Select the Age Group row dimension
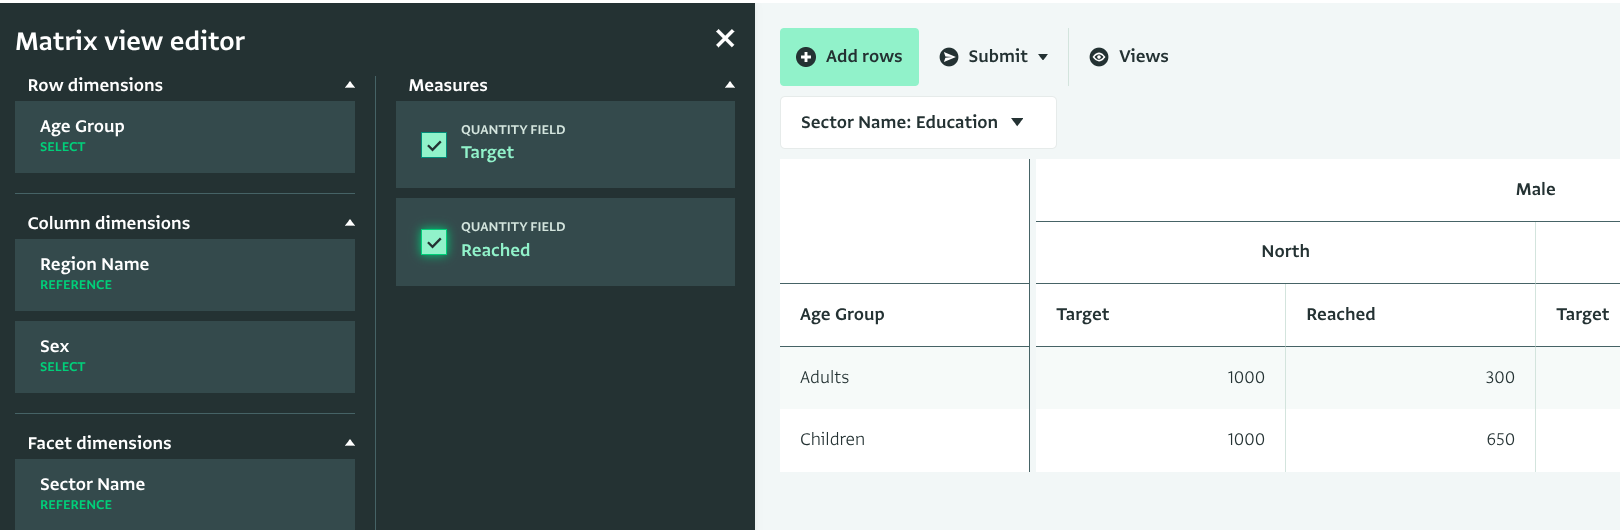The height and width of the screenshot is (530, 1620). 185,136
